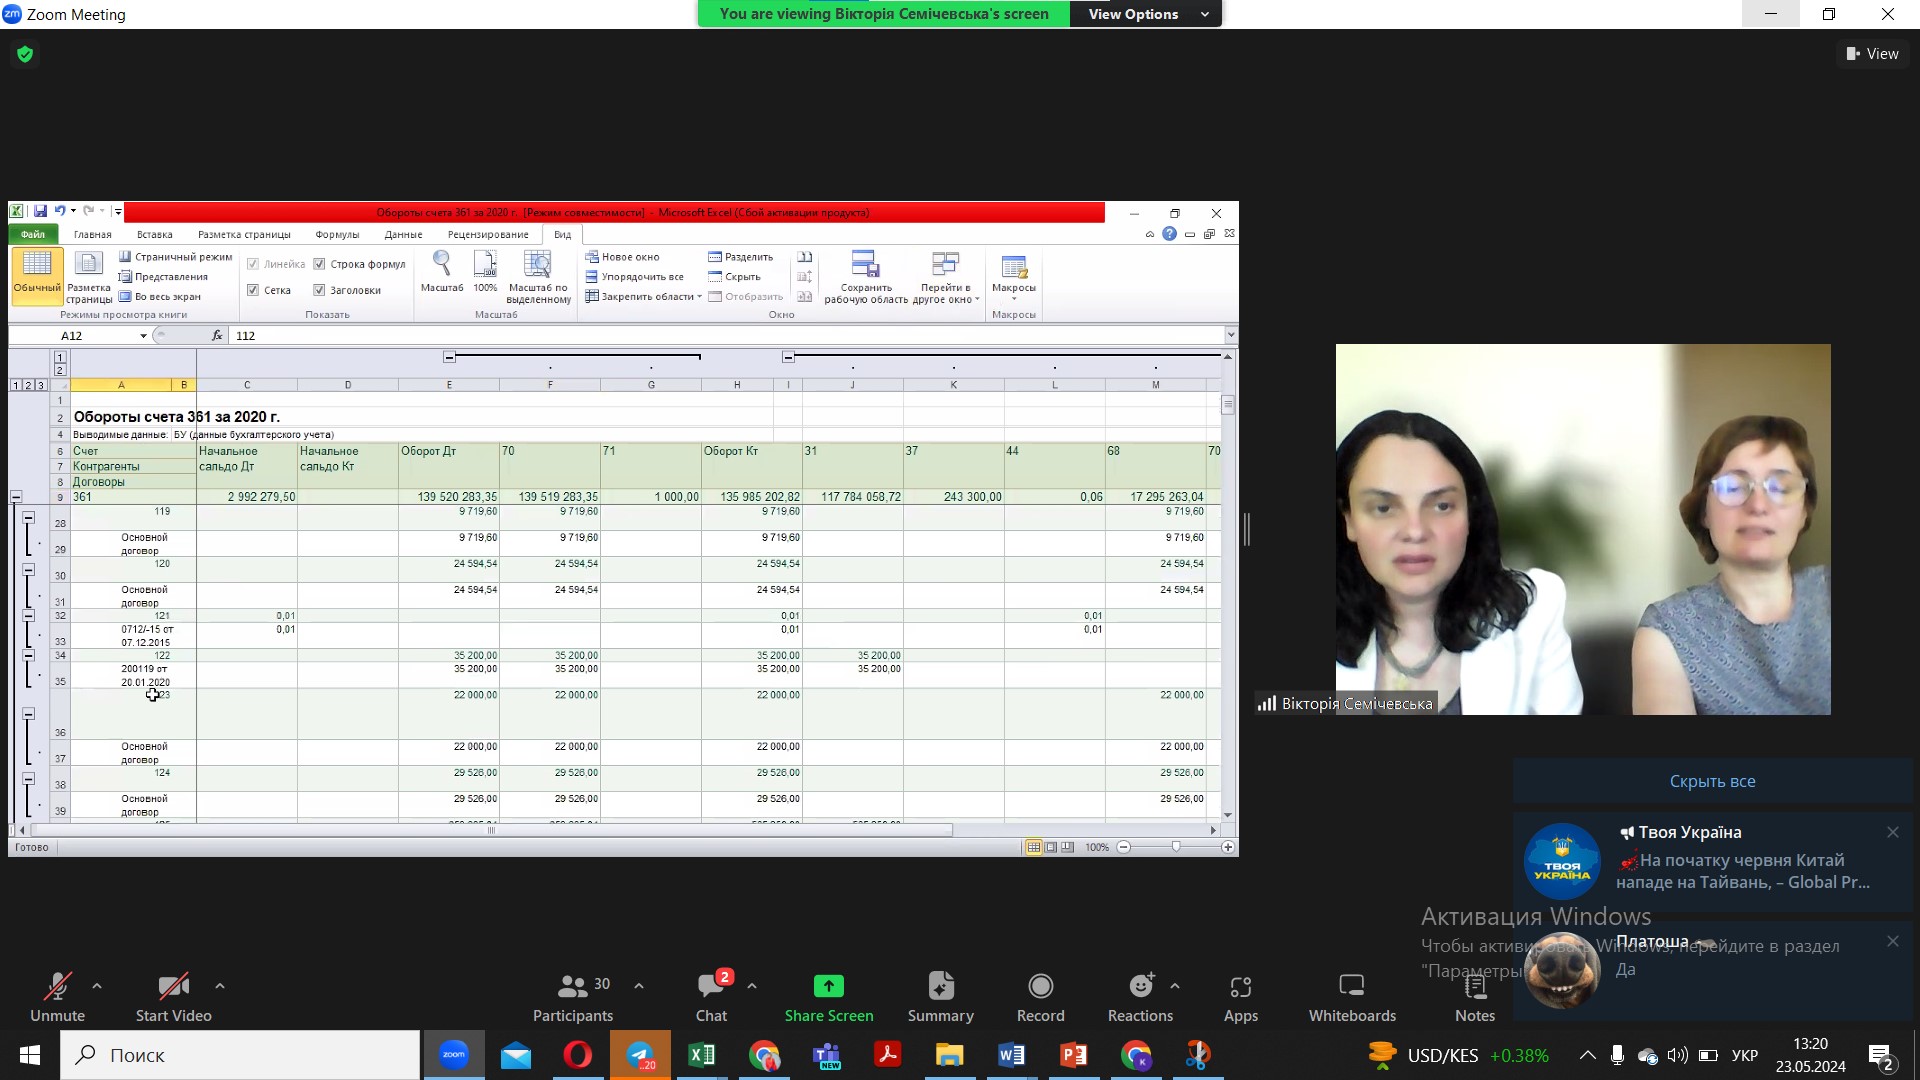Click Скрыть window option
Screen dimensions: 1920x1080
(734, 277)
